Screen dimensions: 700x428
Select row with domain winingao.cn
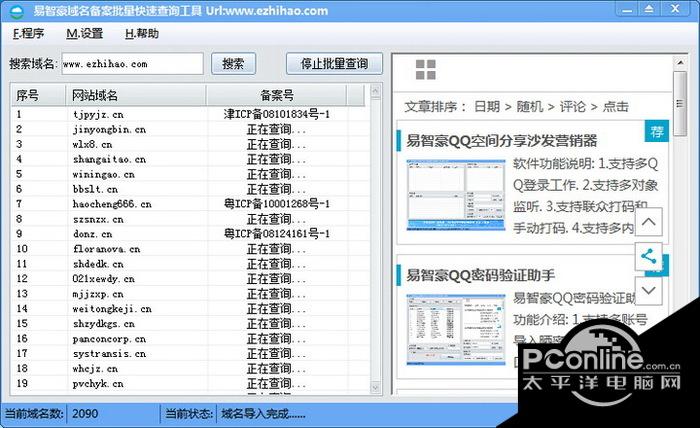190,174
